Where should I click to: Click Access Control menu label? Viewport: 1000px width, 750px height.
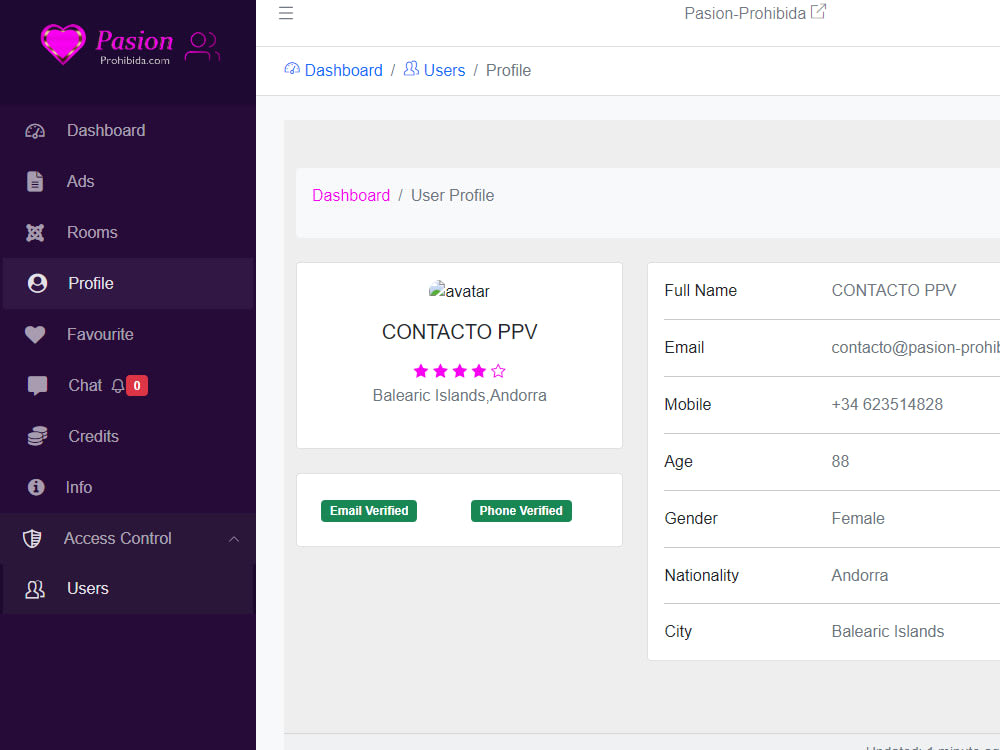point(117,538)
